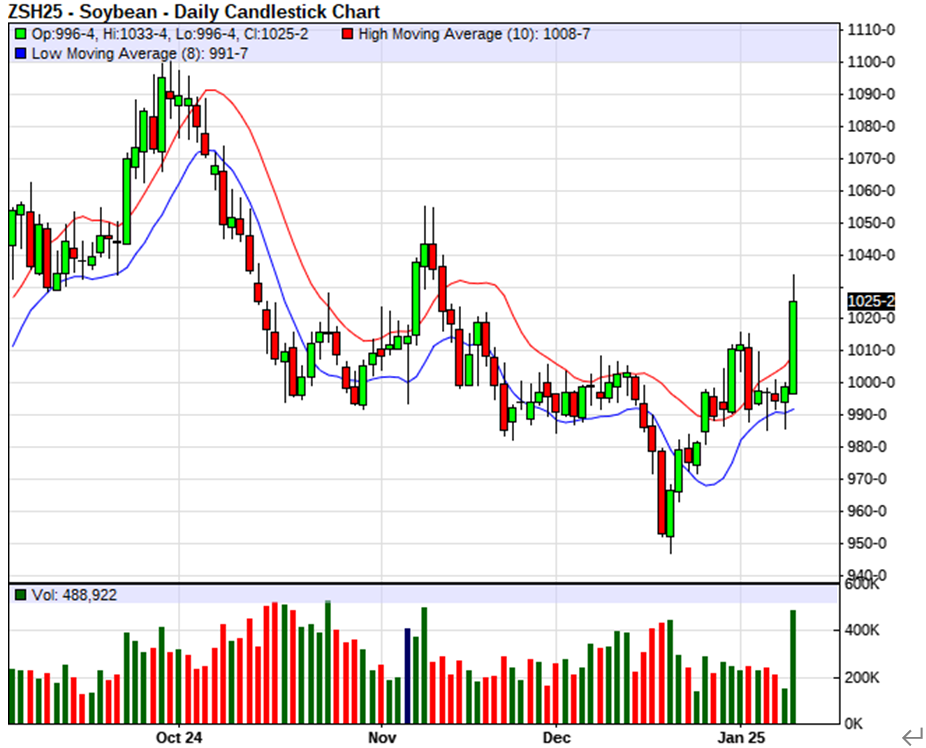Click the return arrow icon at bottom right

[x=911, y=738]
